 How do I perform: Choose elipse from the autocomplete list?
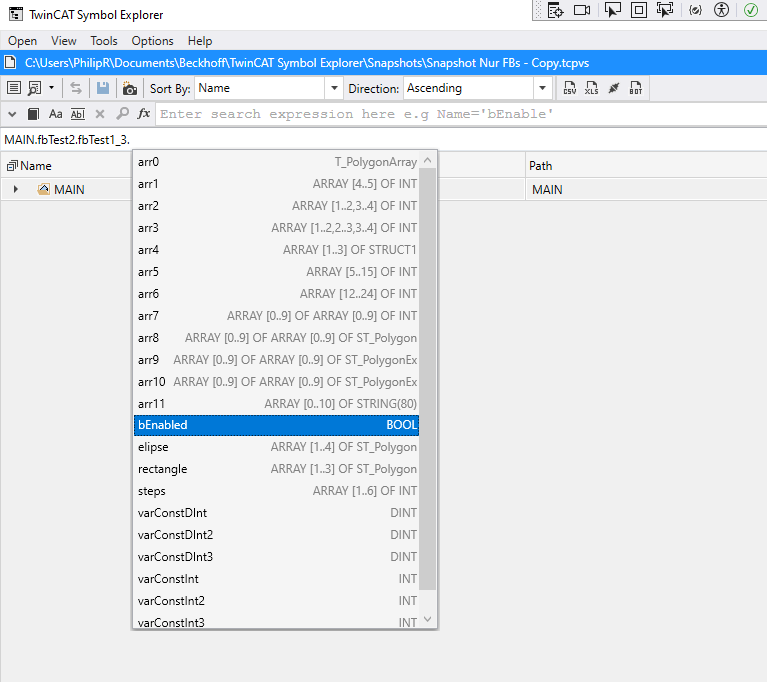[x=277, y=447]
